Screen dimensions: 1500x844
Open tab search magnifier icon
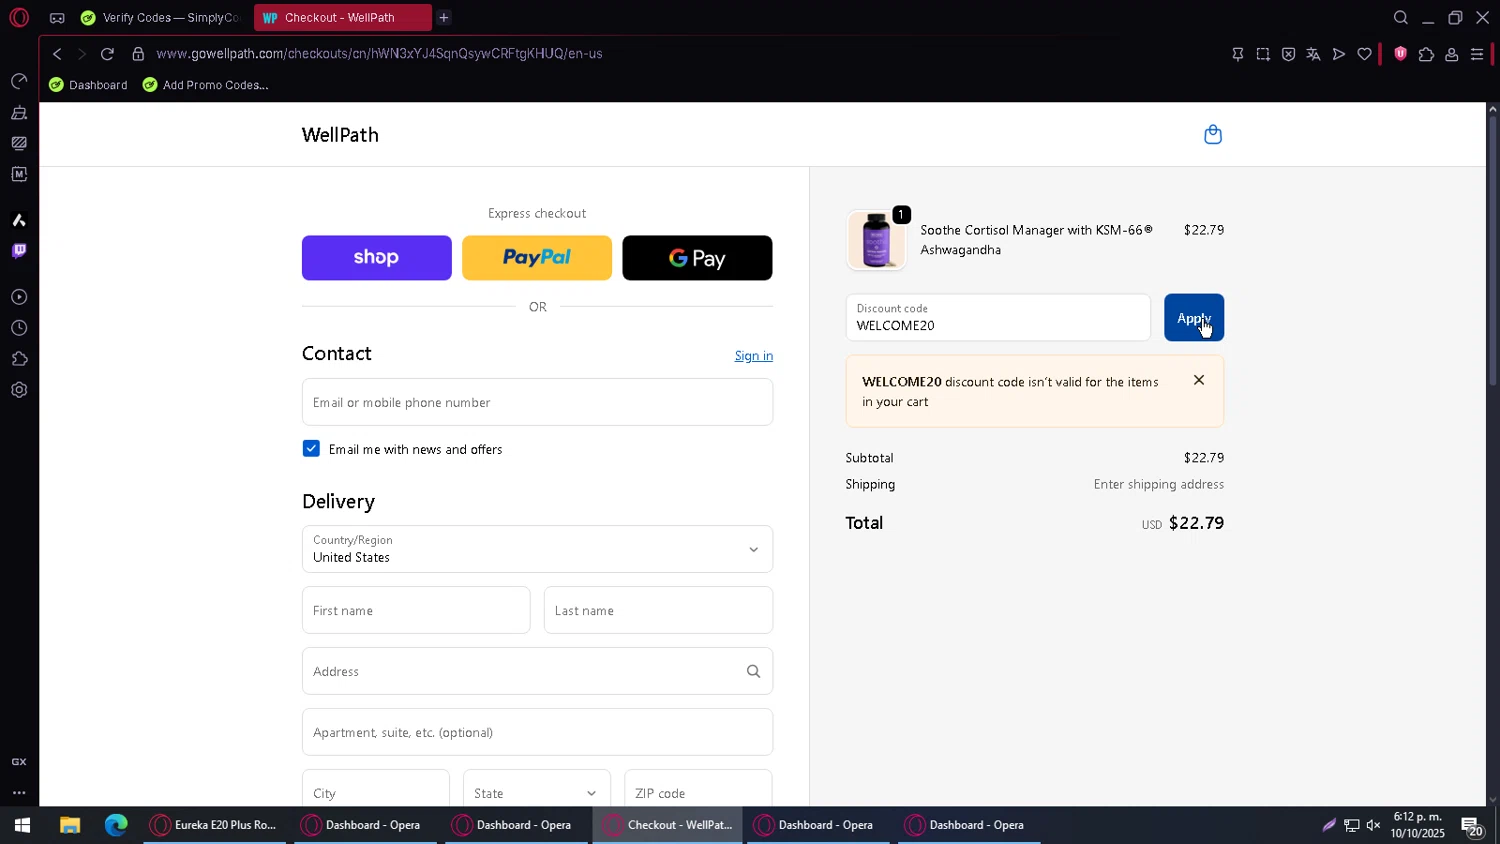(x=1401, y=18)
